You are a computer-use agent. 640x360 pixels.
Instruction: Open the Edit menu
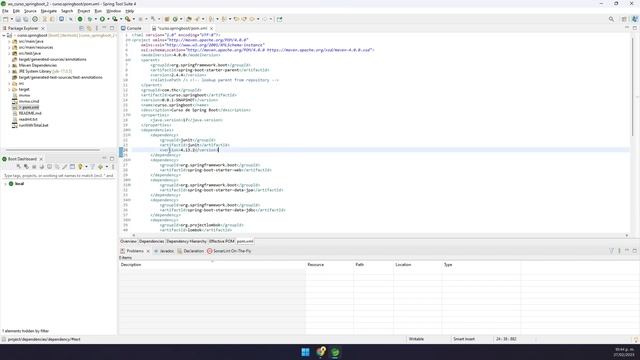(16, 11)
